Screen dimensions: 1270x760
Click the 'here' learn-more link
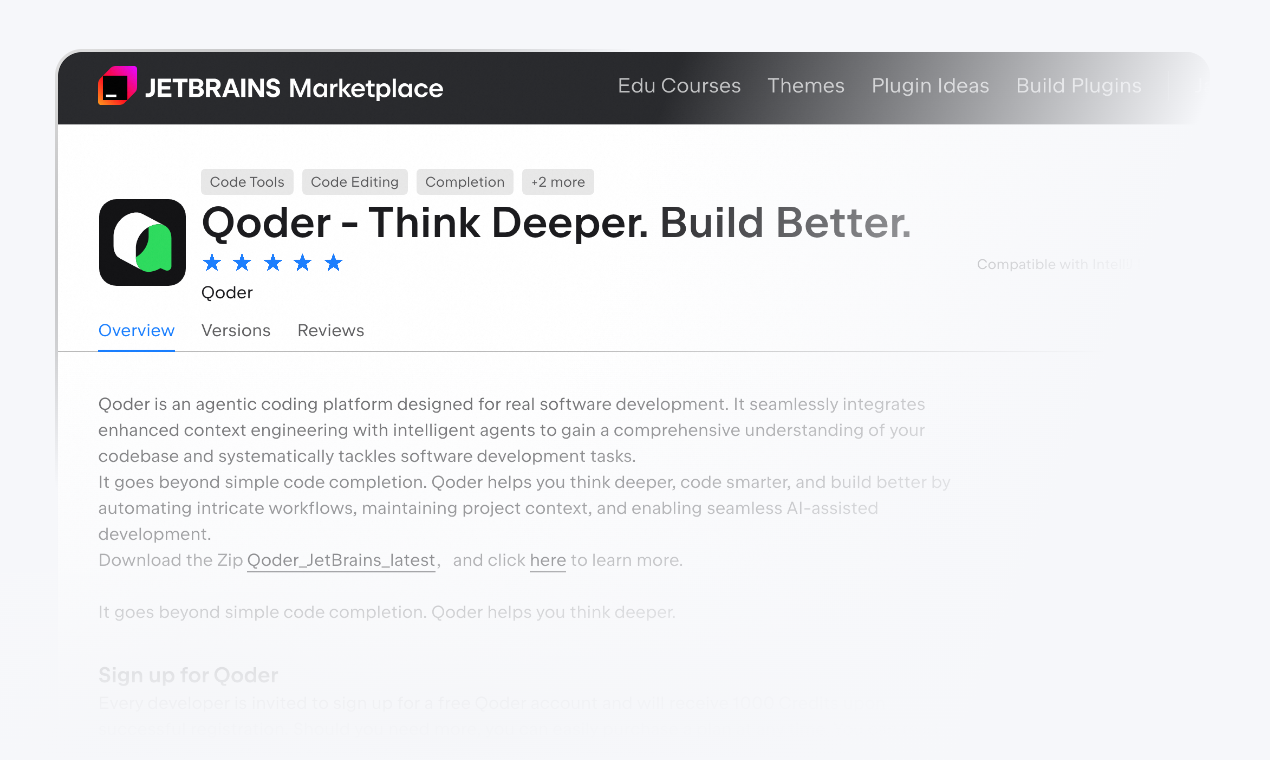pos(547,560)
